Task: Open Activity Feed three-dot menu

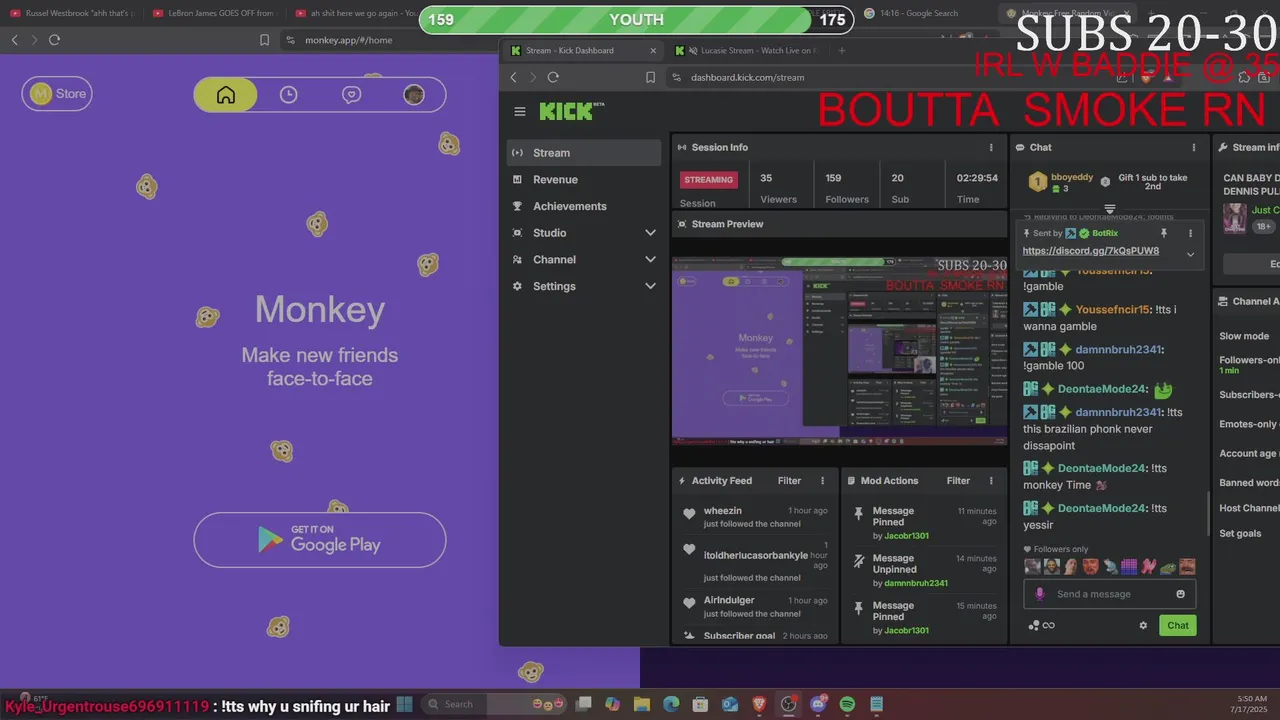Action: pyautogui.click(x=823, y=481)
